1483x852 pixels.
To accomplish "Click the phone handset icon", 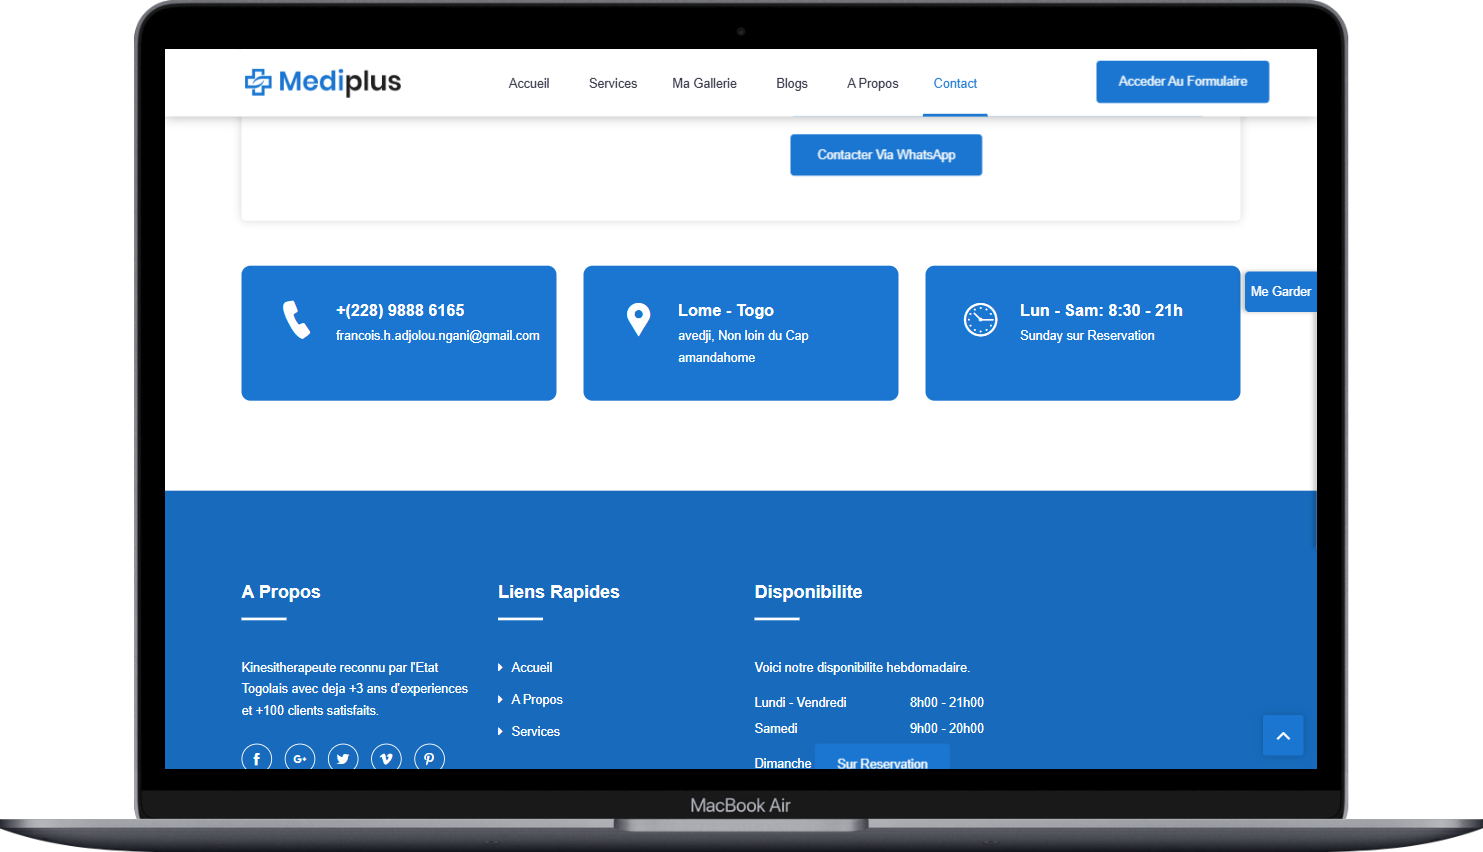I will [296, 320].
